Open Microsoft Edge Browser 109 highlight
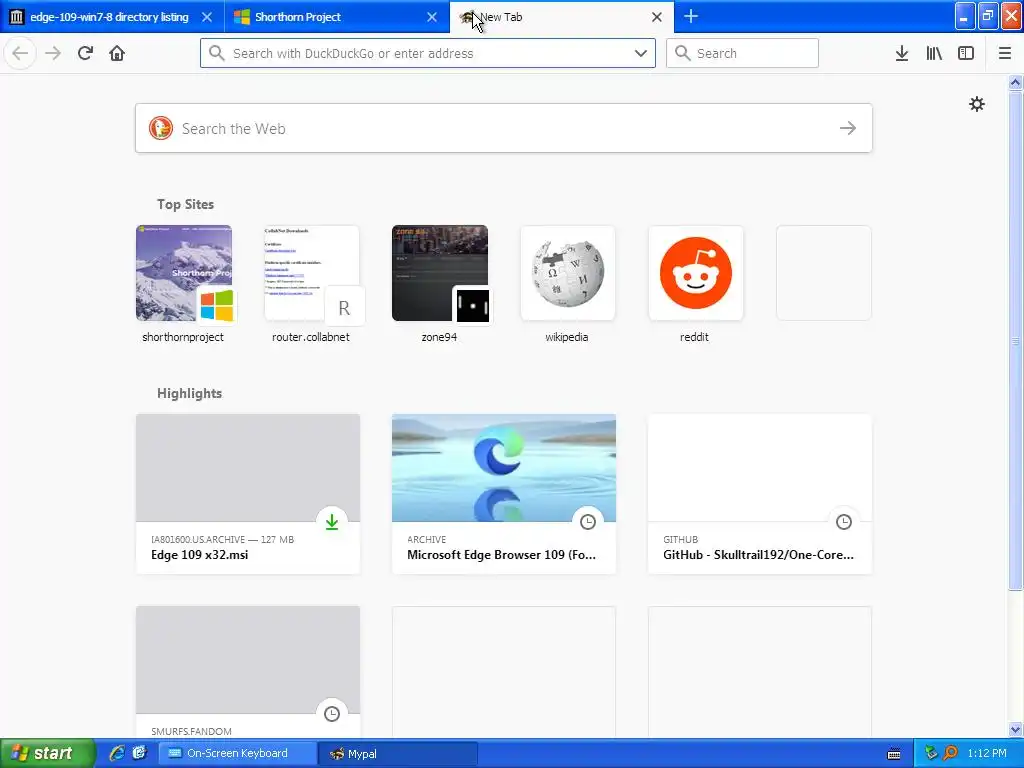 tap(504, 494)
